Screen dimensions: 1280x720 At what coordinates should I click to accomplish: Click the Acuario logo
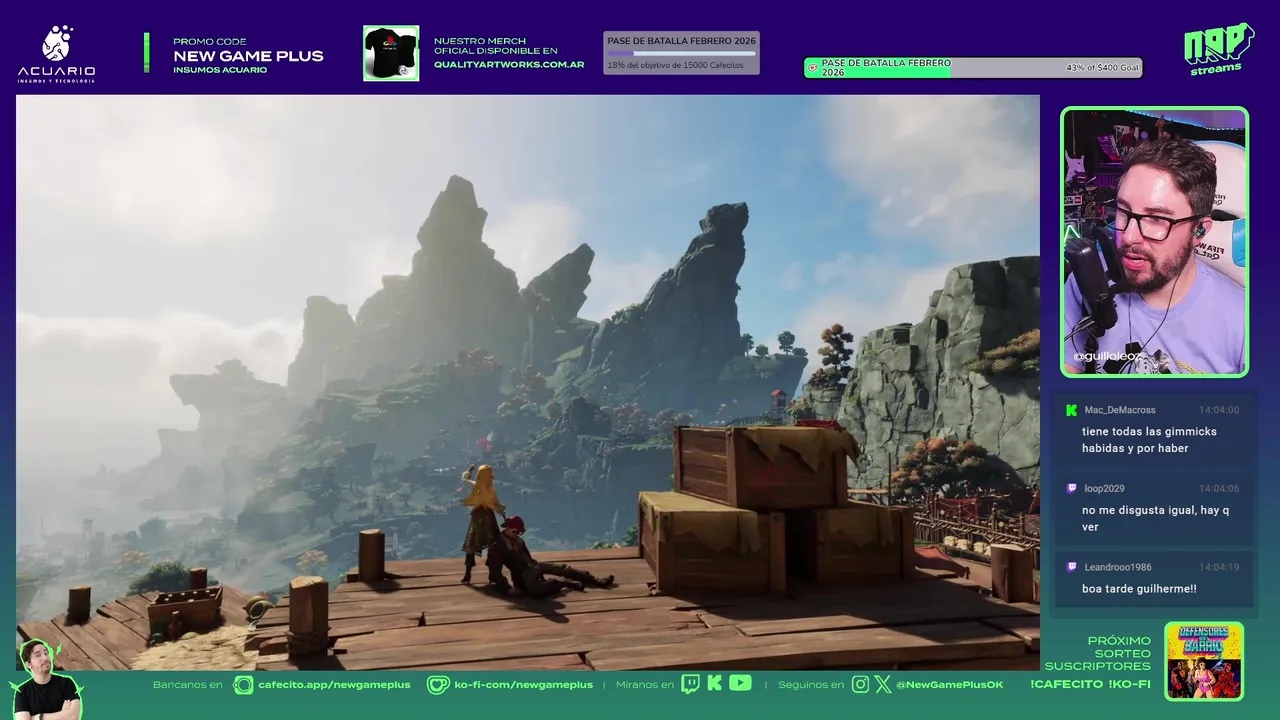click(56, 54)
